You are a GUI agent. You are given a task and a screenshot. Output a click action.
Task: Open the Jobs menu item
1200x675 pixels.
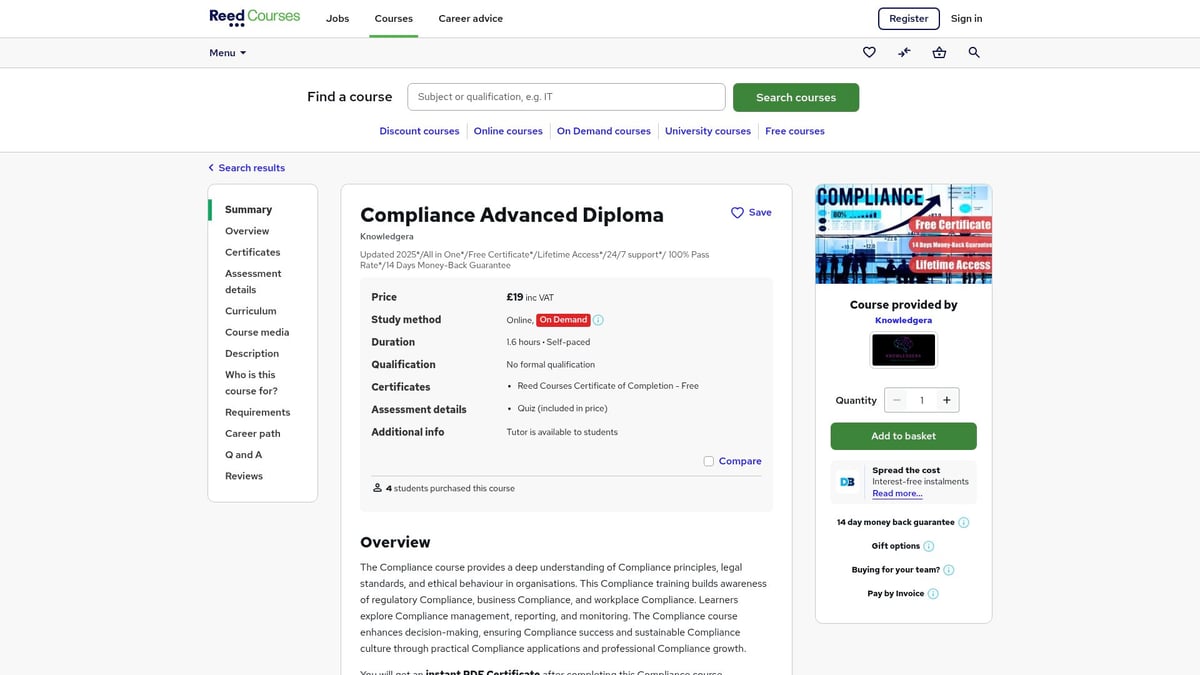(x=337, y=18)
